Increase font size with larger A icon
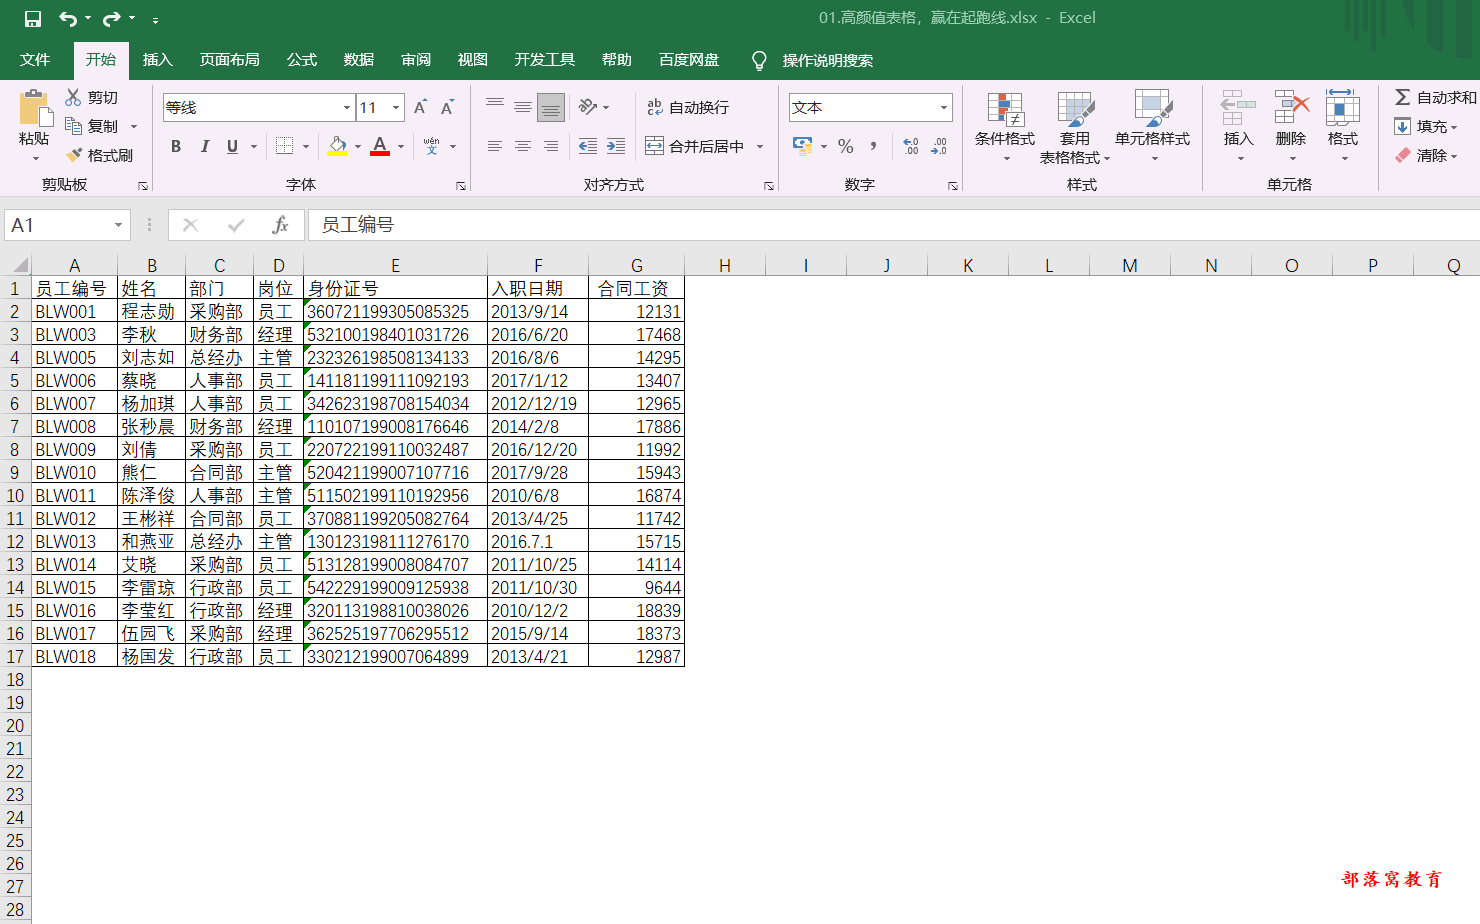Image resolution: width=1480 pixels, height=924 pixels. (421, 107)
